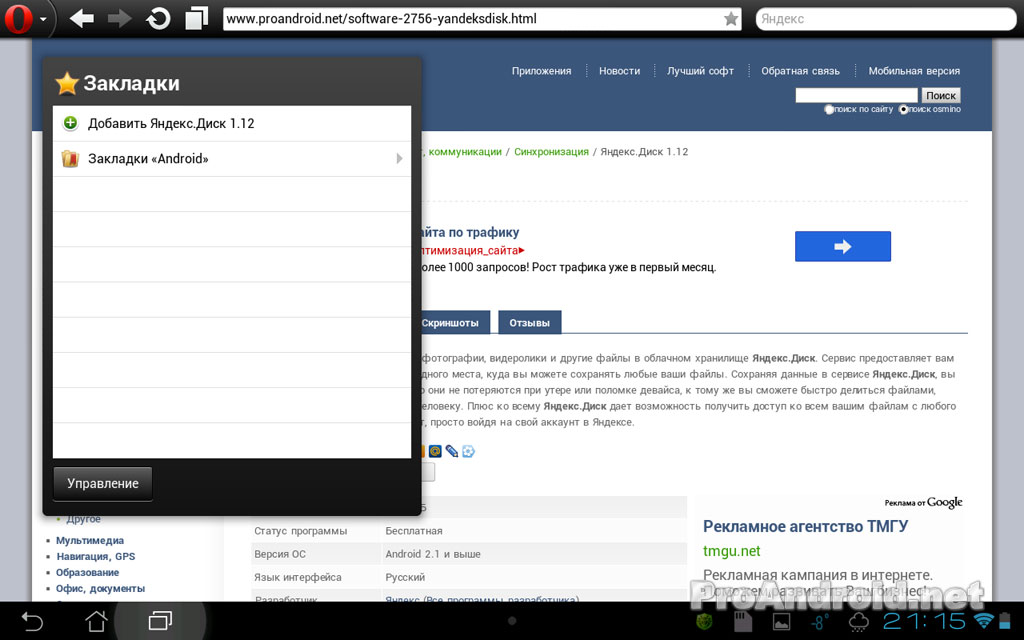Tap the Android Home button
Viewport: 1024px width, 640px height.
coord(96,620)
